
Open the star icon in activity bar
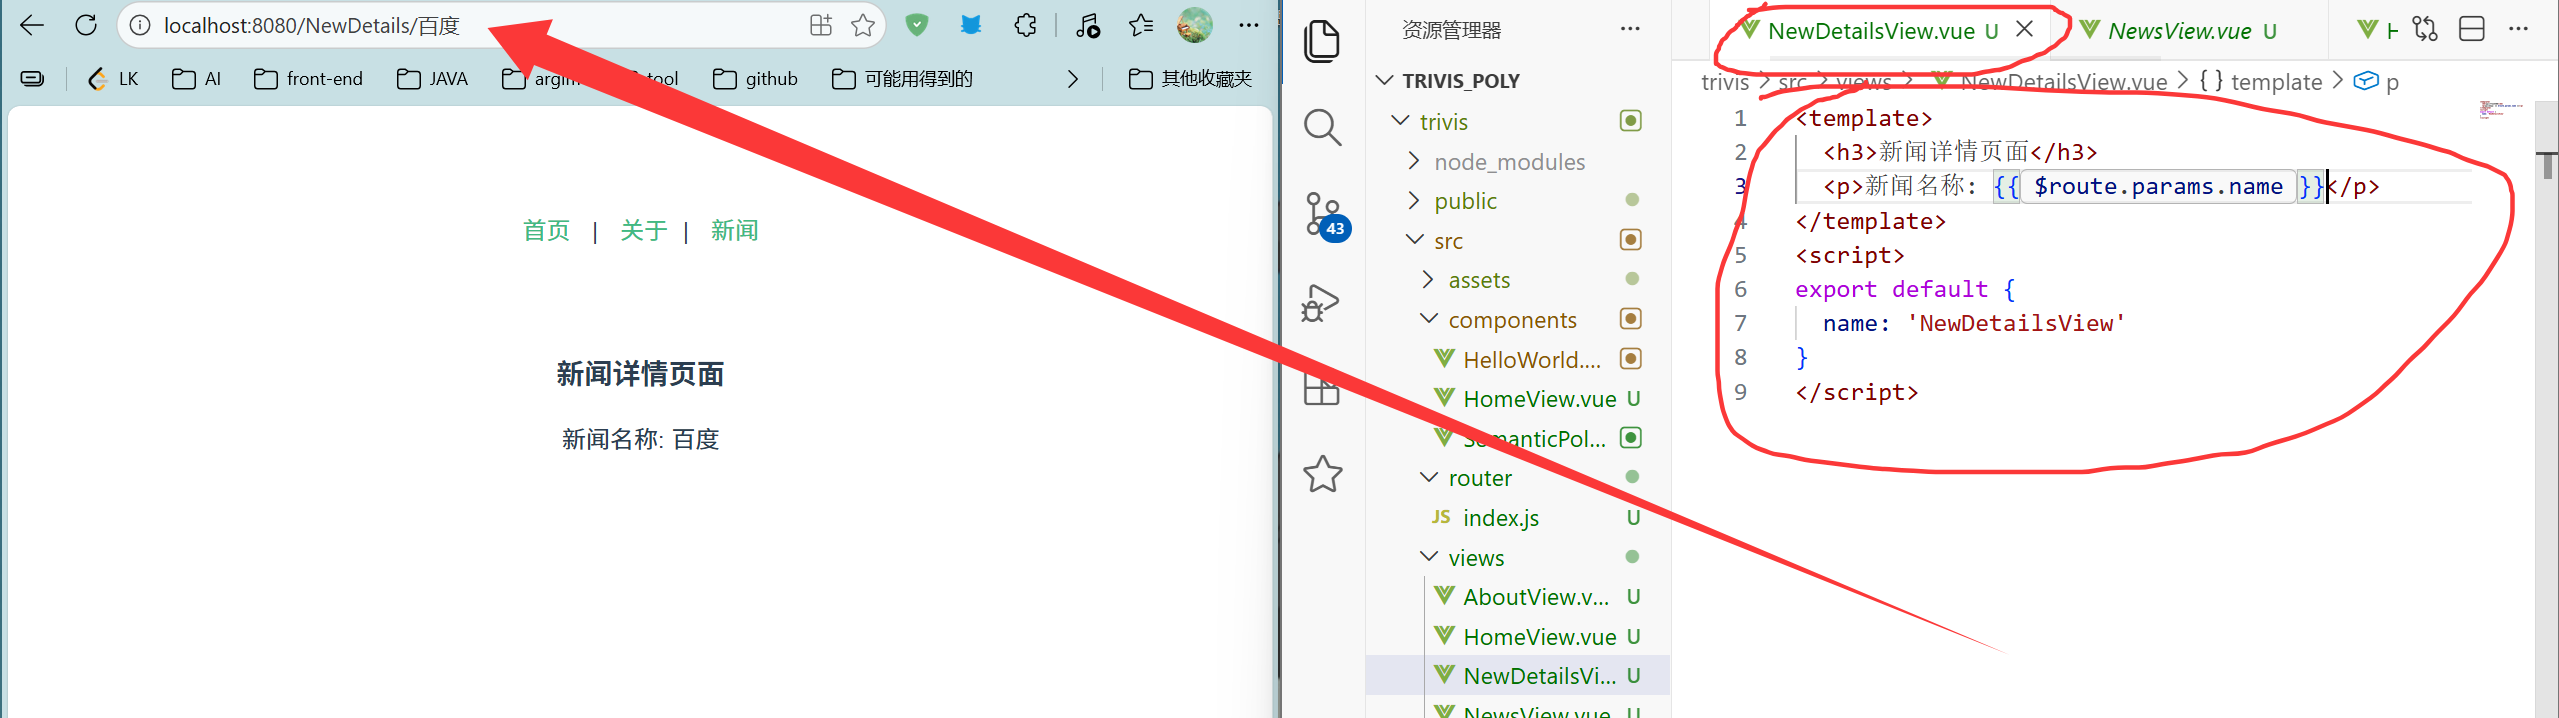[1322, 474]
